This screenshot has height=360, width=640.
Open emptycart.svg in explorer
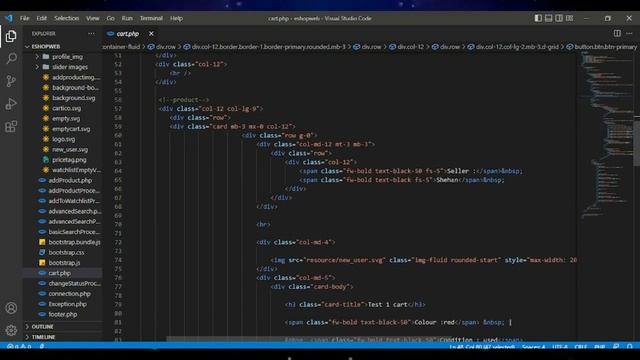coord(66,129)
